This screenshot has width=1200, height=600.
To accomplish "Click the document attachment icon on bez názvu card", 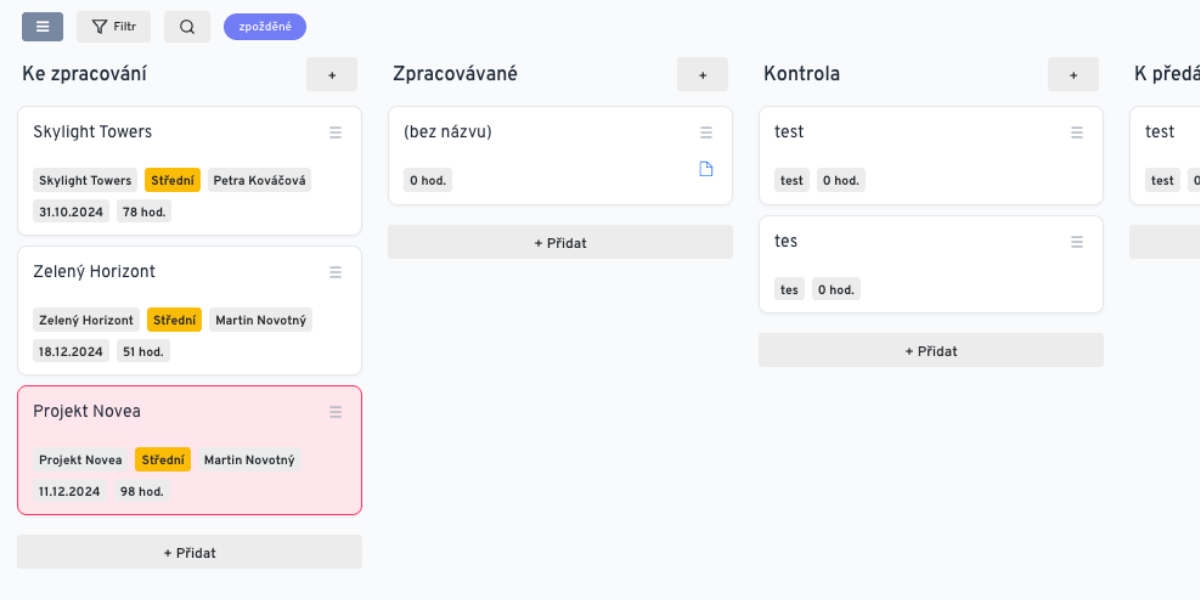I will point(706,169).
